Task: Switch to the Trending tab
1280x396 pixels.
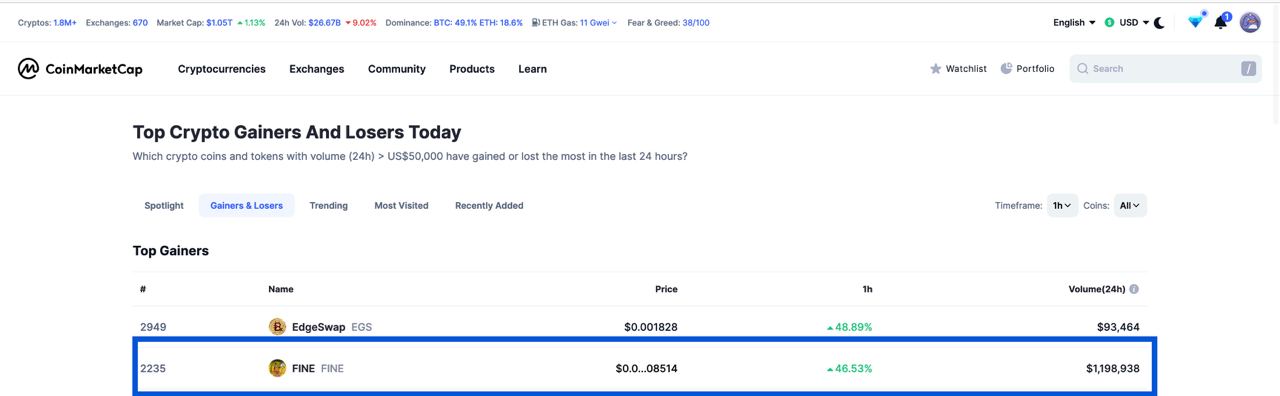Action: pyautogui.click(x=328, y=206)
